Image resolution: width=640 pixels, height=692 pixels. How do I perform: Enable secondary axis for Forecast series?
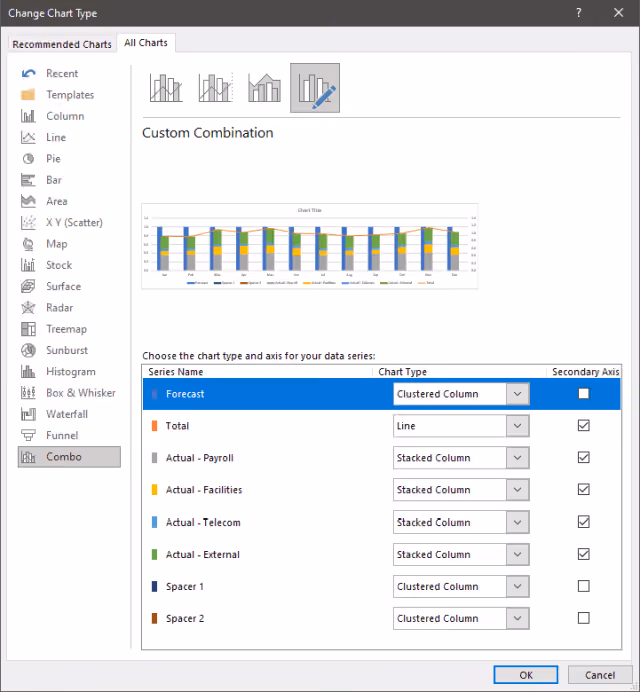click(x=584, y=393)
